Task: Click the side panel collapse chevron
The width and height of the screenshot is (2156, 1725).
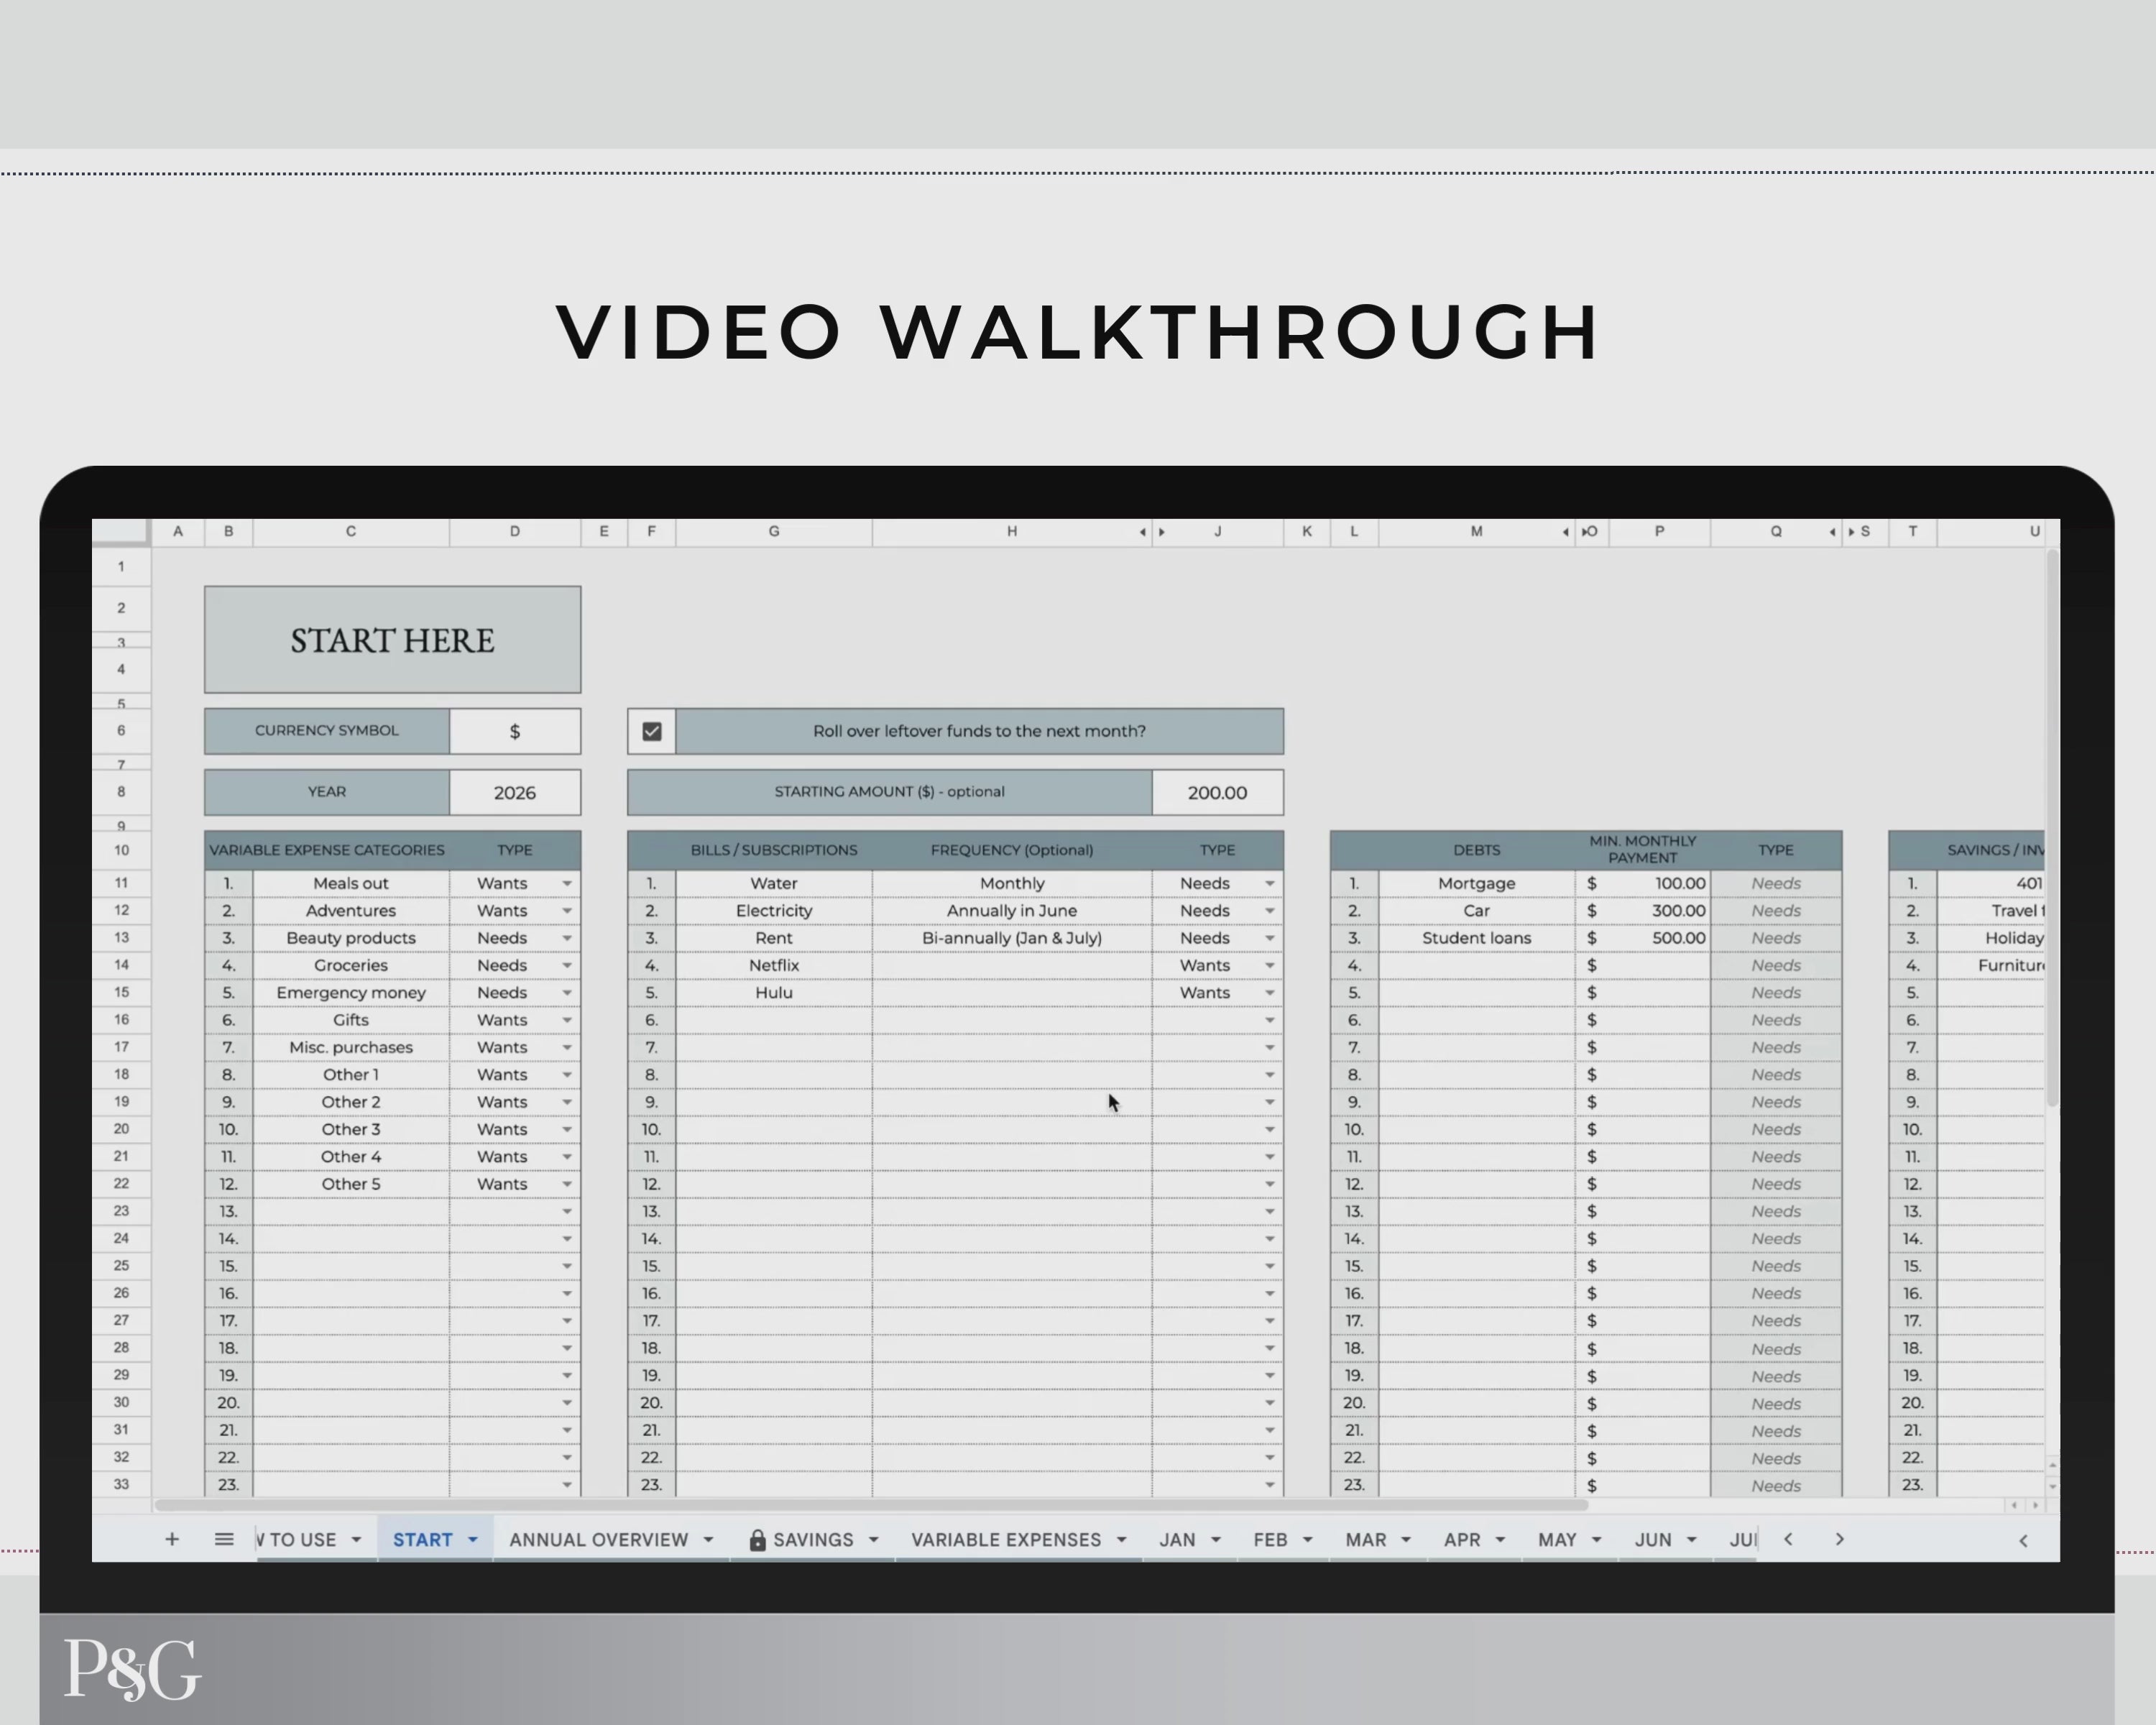Action: [x=2023, y=1540]
